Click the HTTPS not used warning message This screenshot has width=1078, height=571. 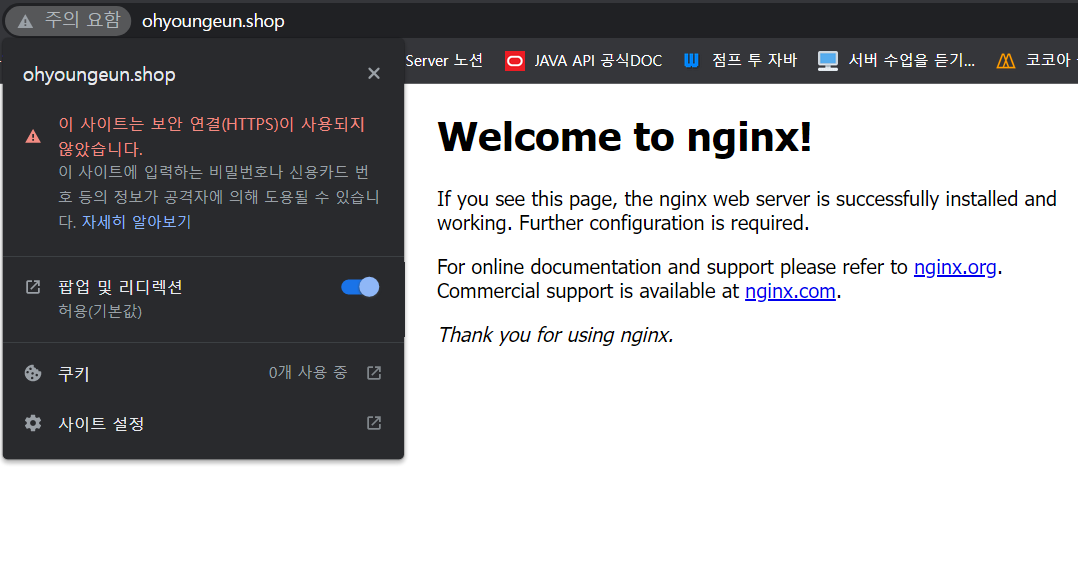(212, 136)
